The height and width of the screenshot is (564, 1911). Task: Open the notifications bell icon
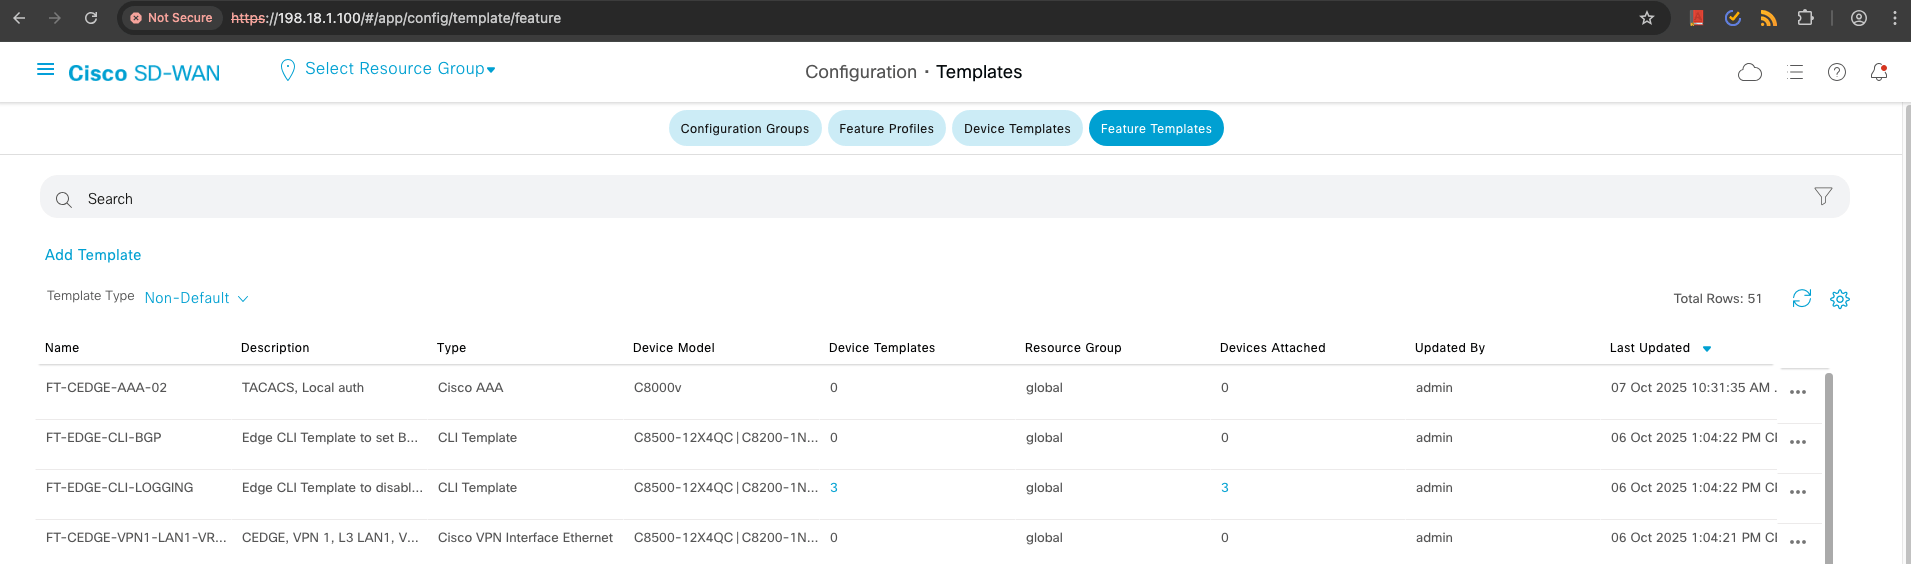[x=1879, y=72]
